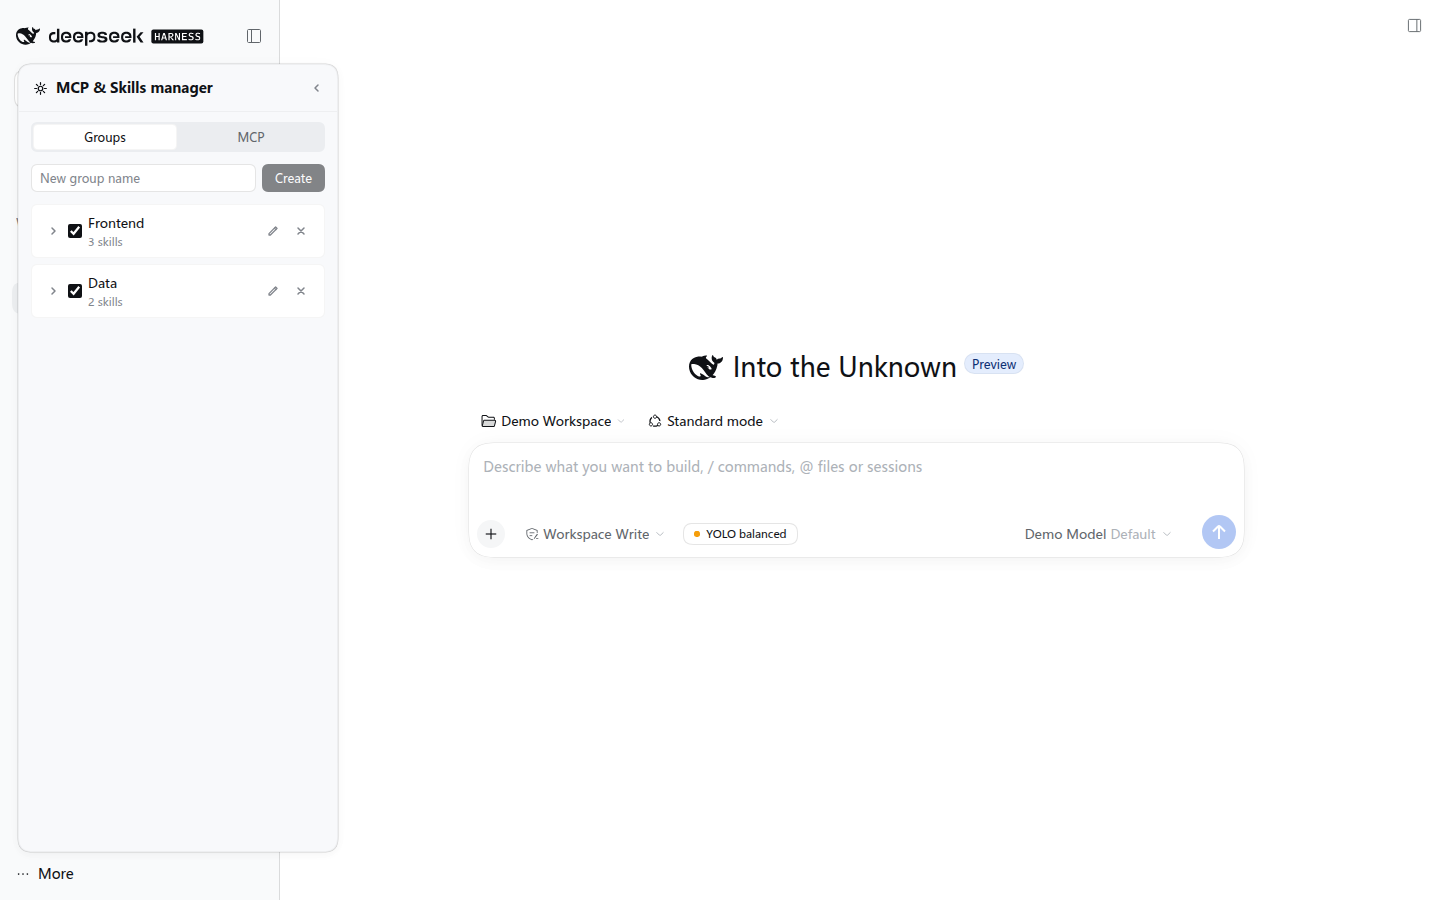Edit the Frontend group name
Image resolution: width=1440 pixels, height=900 pixels.
(273, 231)
